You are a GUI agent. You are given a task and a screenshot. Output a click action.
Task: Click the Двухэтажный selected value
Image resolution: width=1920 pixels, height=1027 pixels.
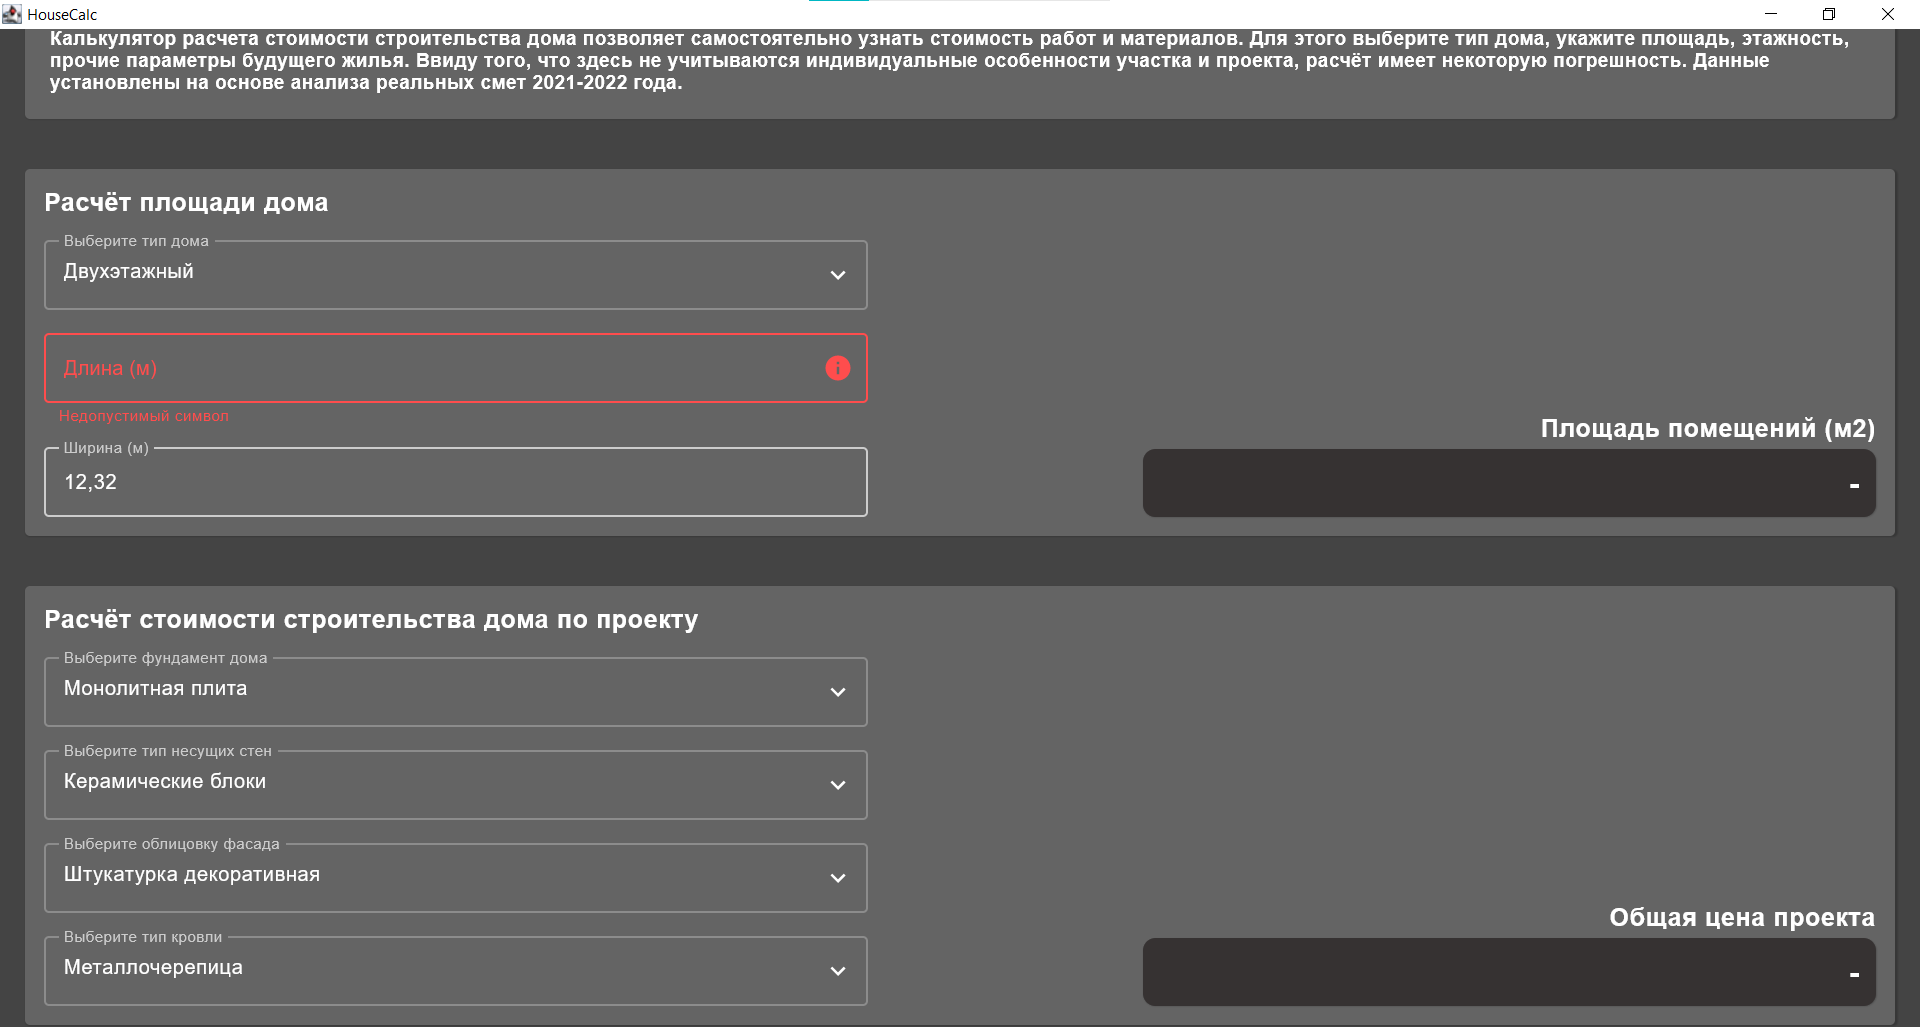click(x=127, y=271)
